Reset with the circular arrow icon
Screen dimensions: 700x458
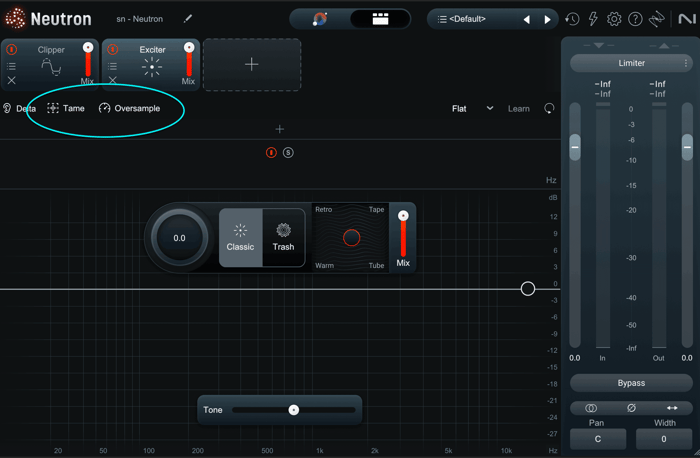point(549,108)
